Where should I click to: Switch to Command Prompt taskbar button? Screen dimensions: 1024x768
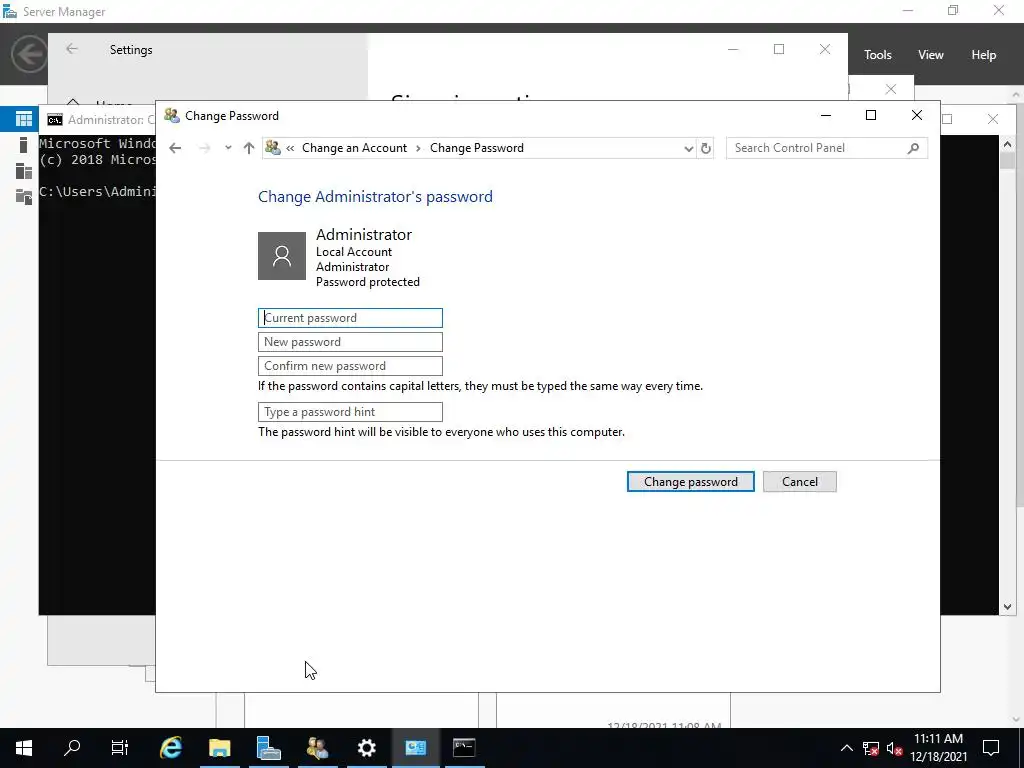[464, 748]
